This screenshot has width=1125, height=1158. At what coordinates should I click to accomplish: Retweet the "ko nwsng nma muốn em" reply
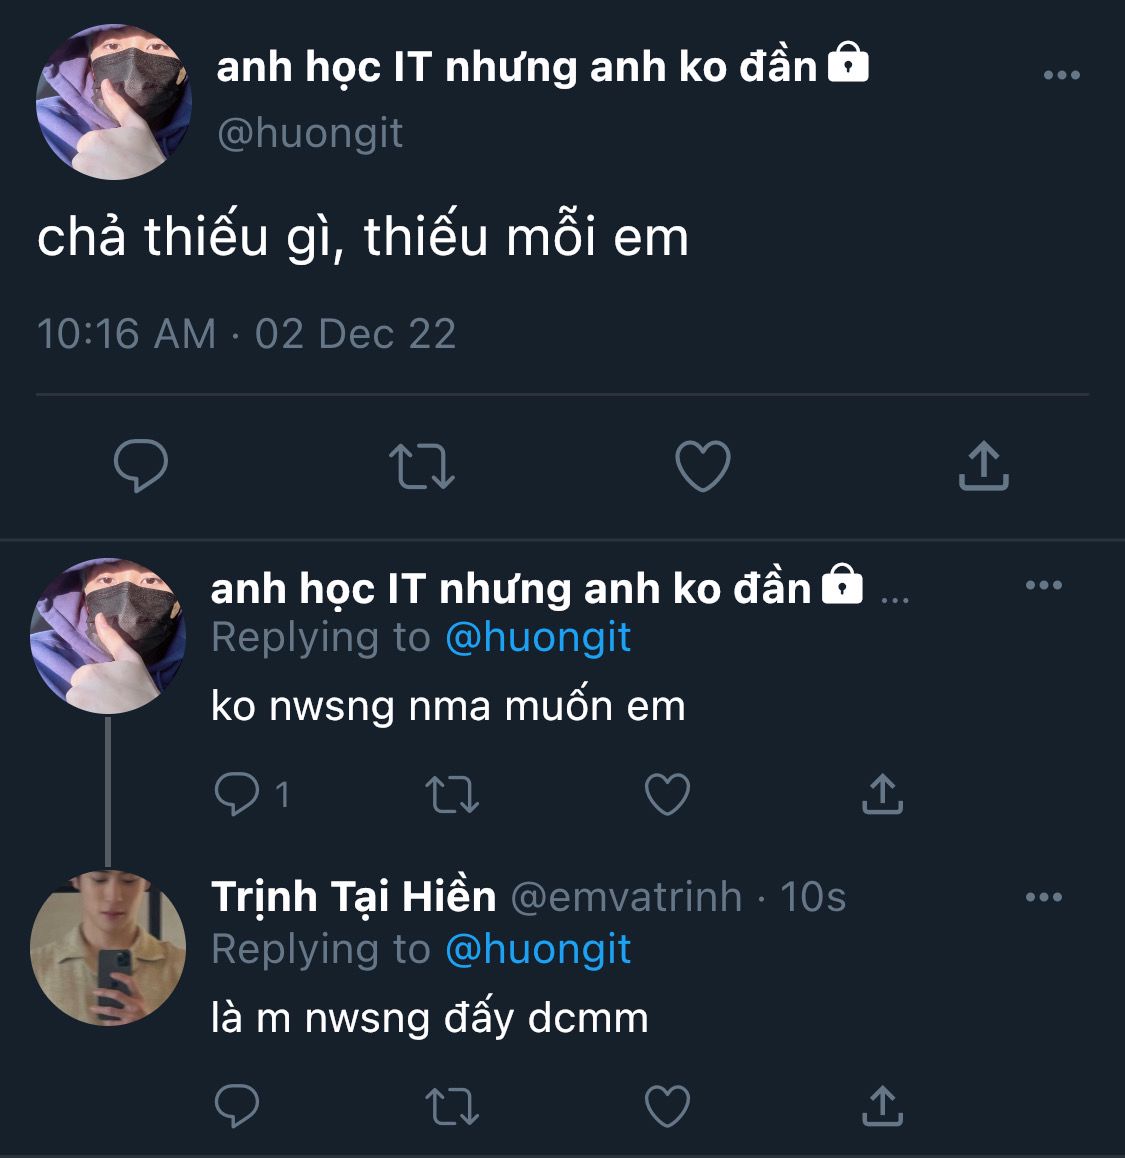(452, 795)
